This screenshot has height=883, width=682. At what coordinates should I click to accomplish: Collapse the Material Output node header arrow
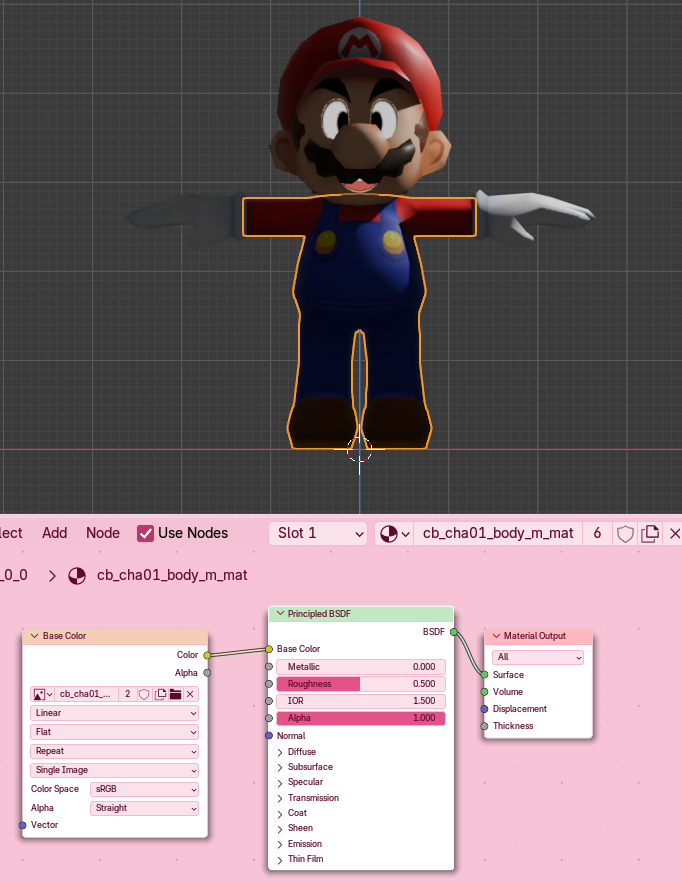tap(496, 636)
